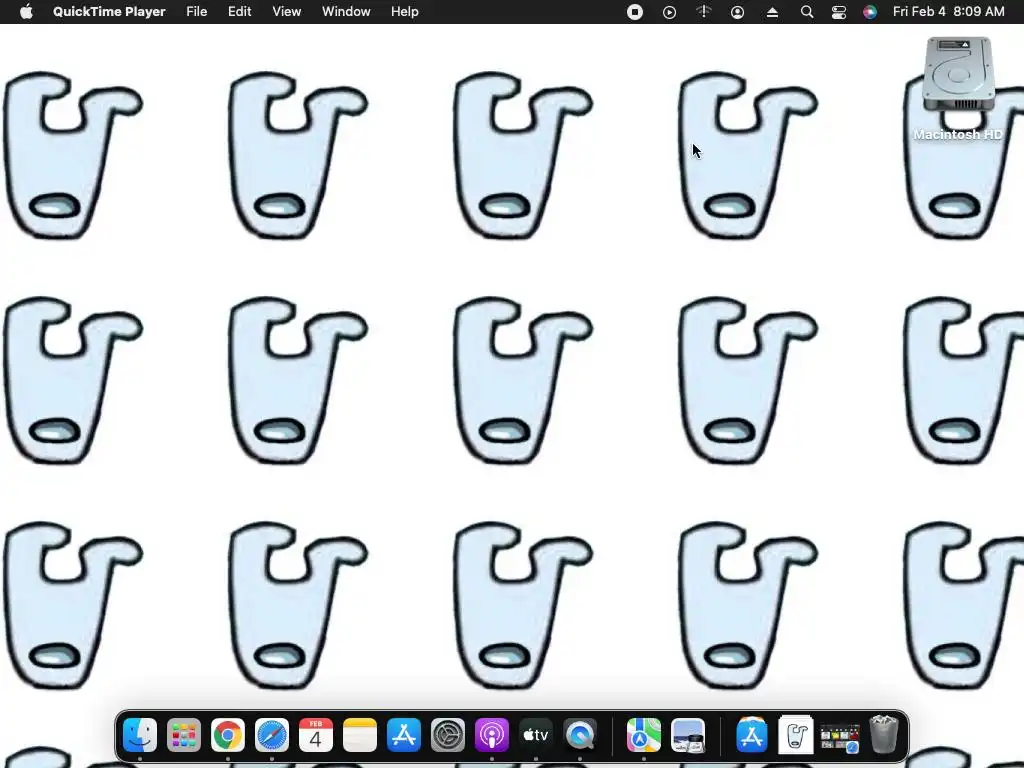Open App Store next to Notes
The height and width of the screenshot is (768, 1024).
coord(404,735)
